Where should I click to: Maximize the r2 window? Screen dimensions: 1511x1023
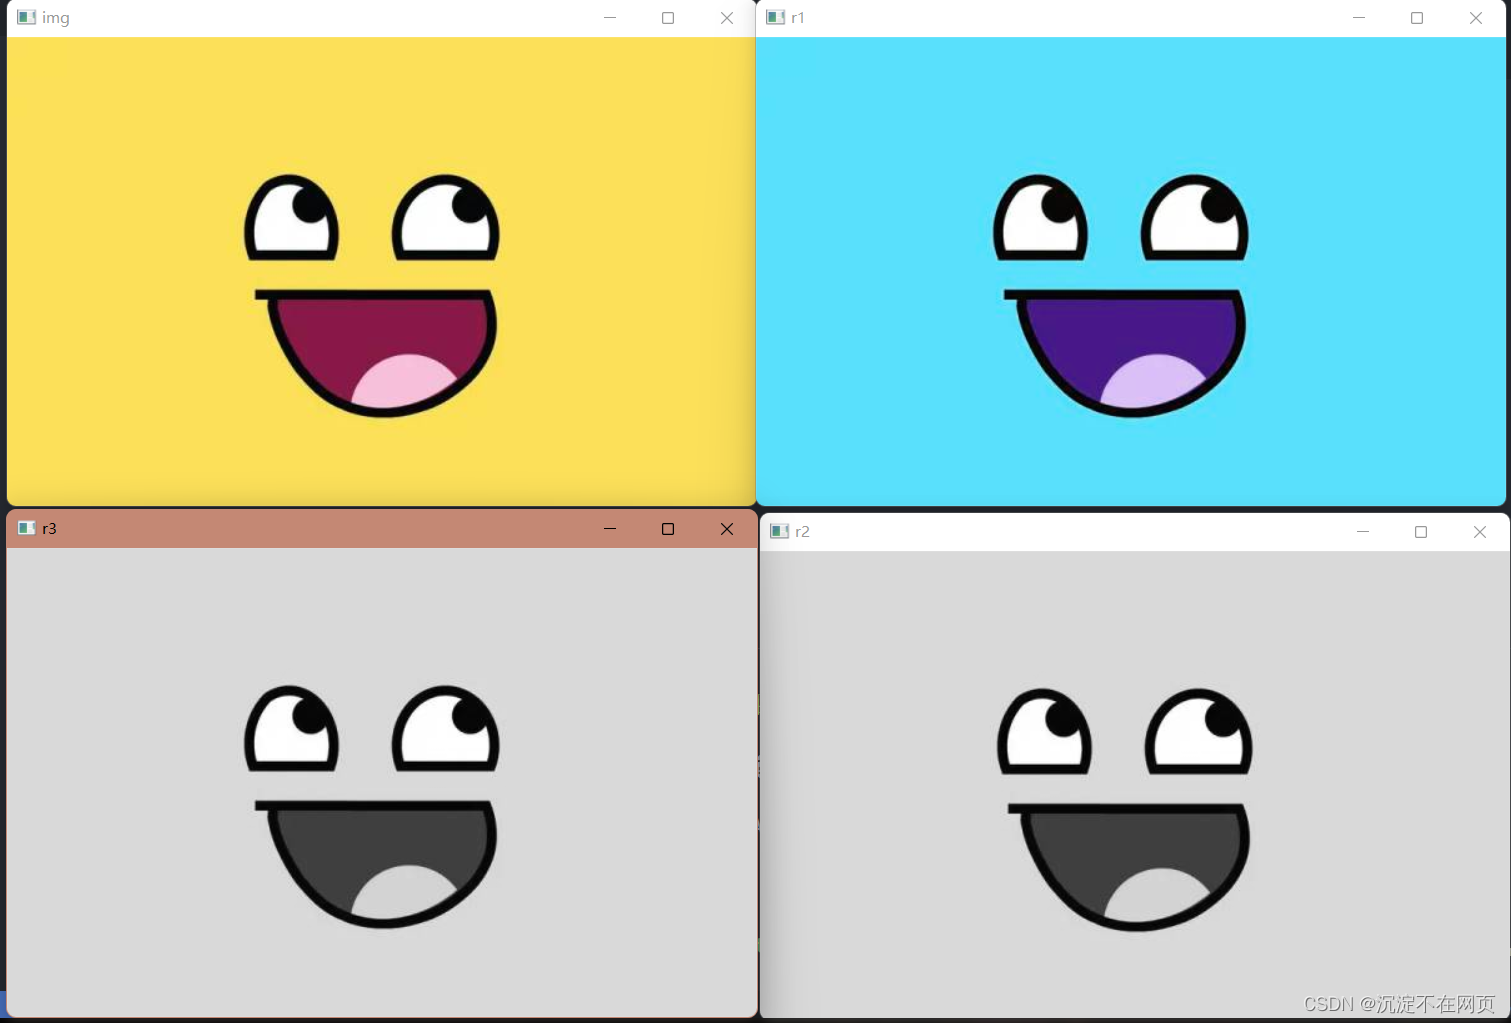click(1421, 532)
